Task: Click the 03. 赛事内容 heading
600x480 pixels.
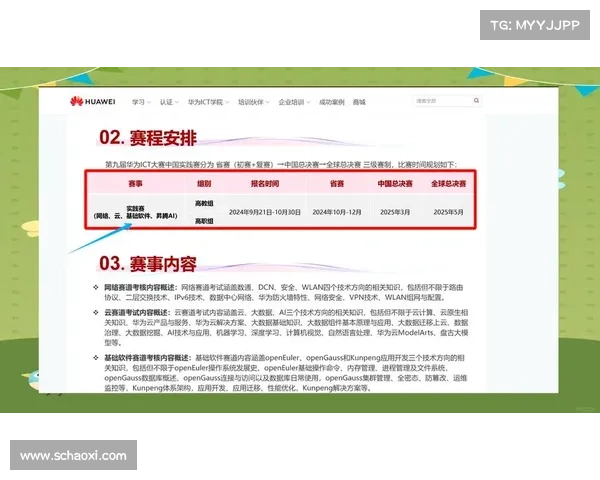Action: (148, 264)
